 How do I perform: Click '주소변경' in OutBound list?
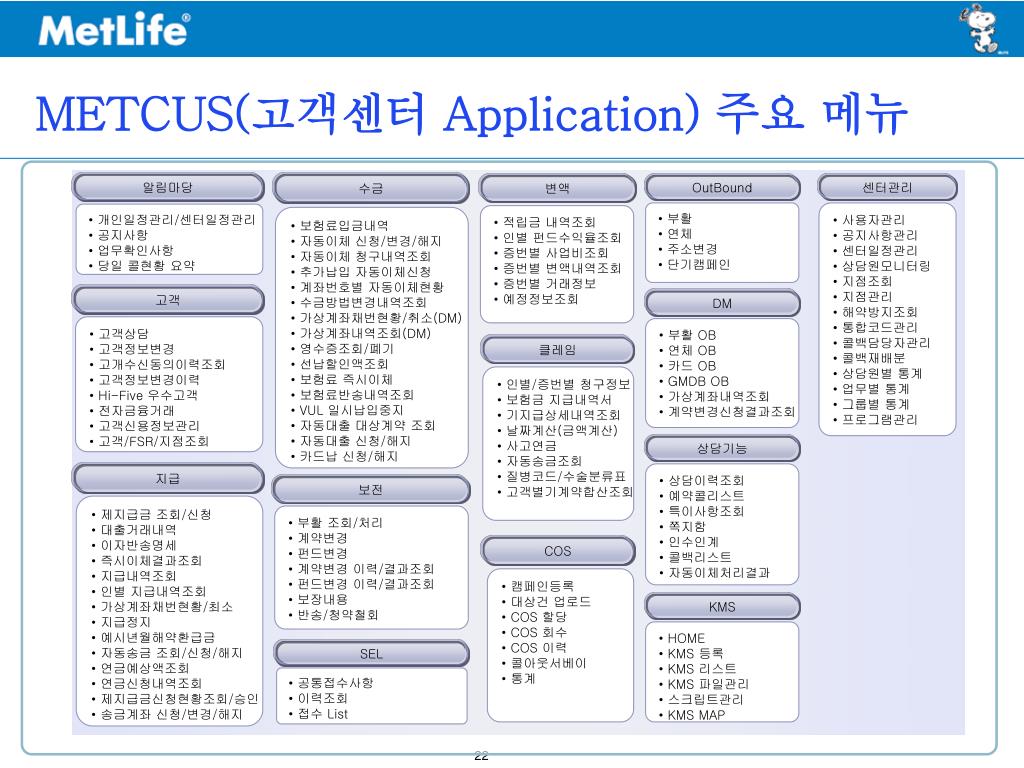[692, 249]
